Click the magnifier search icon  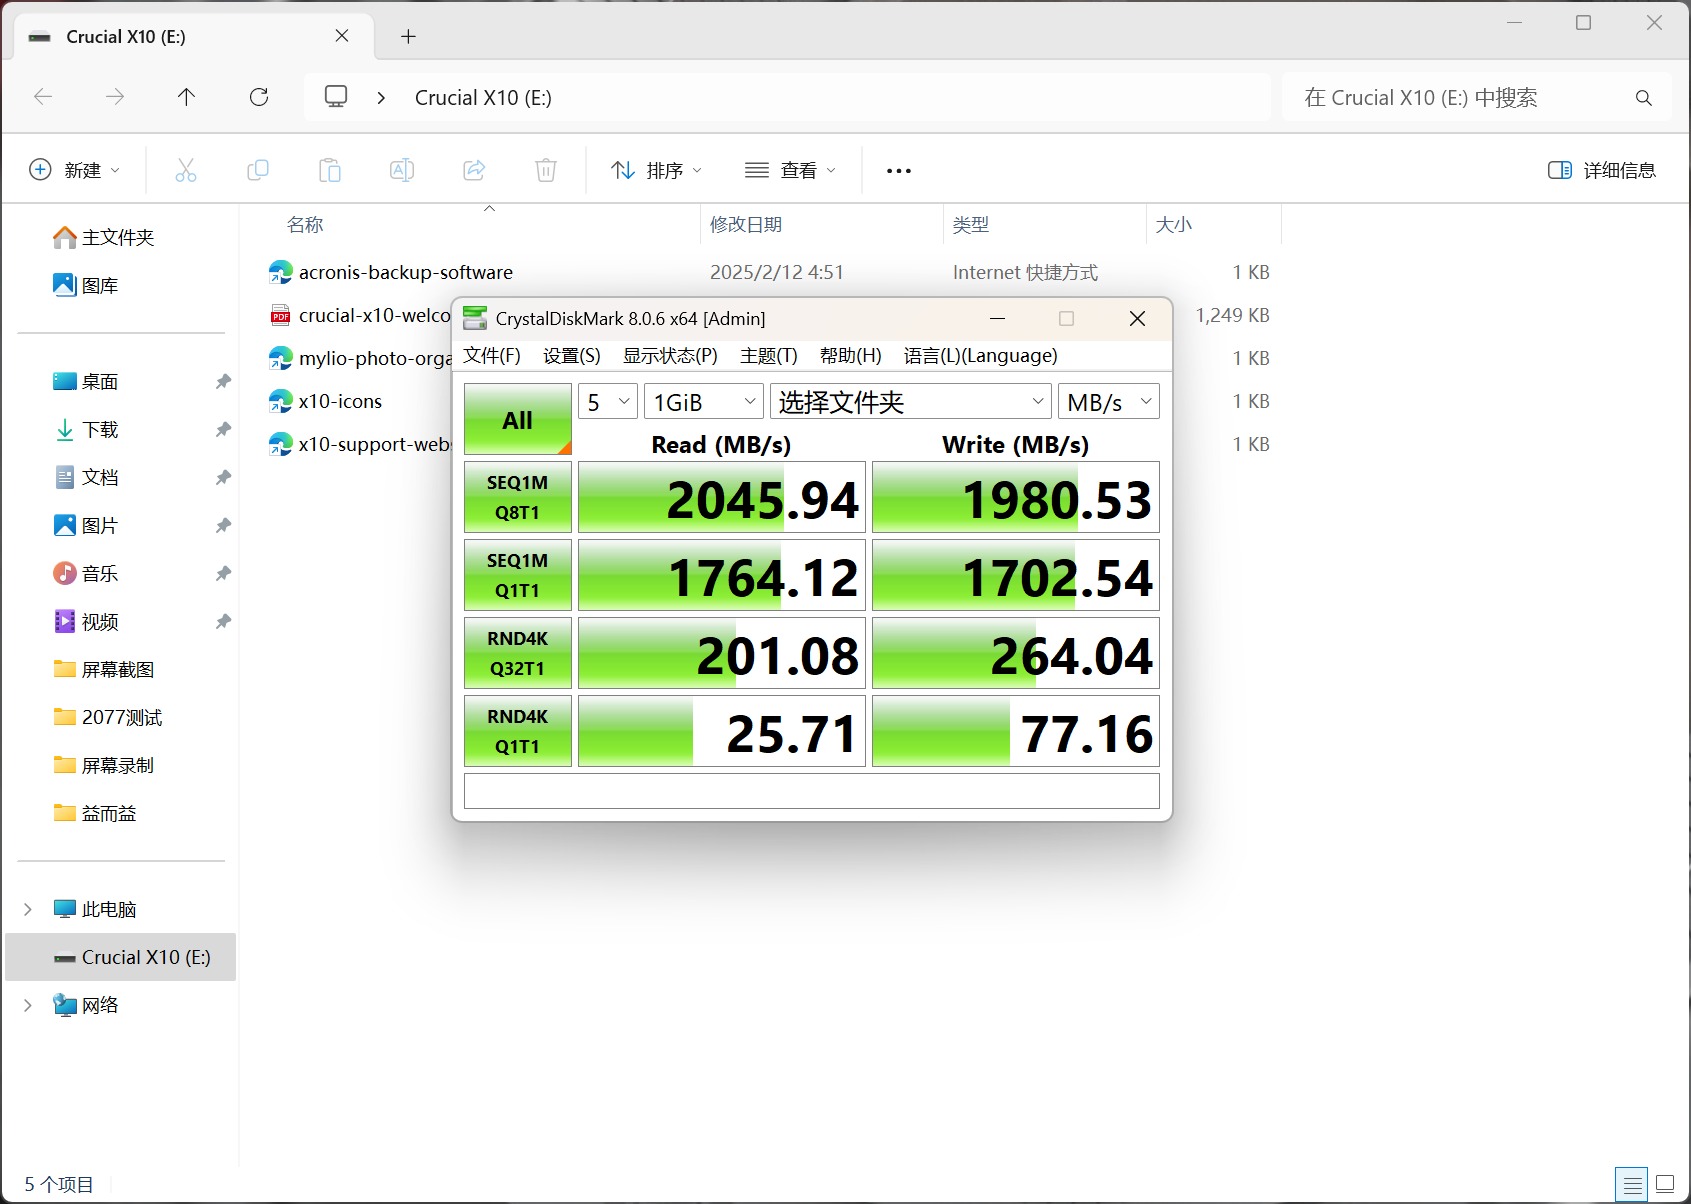[1643, 98]
